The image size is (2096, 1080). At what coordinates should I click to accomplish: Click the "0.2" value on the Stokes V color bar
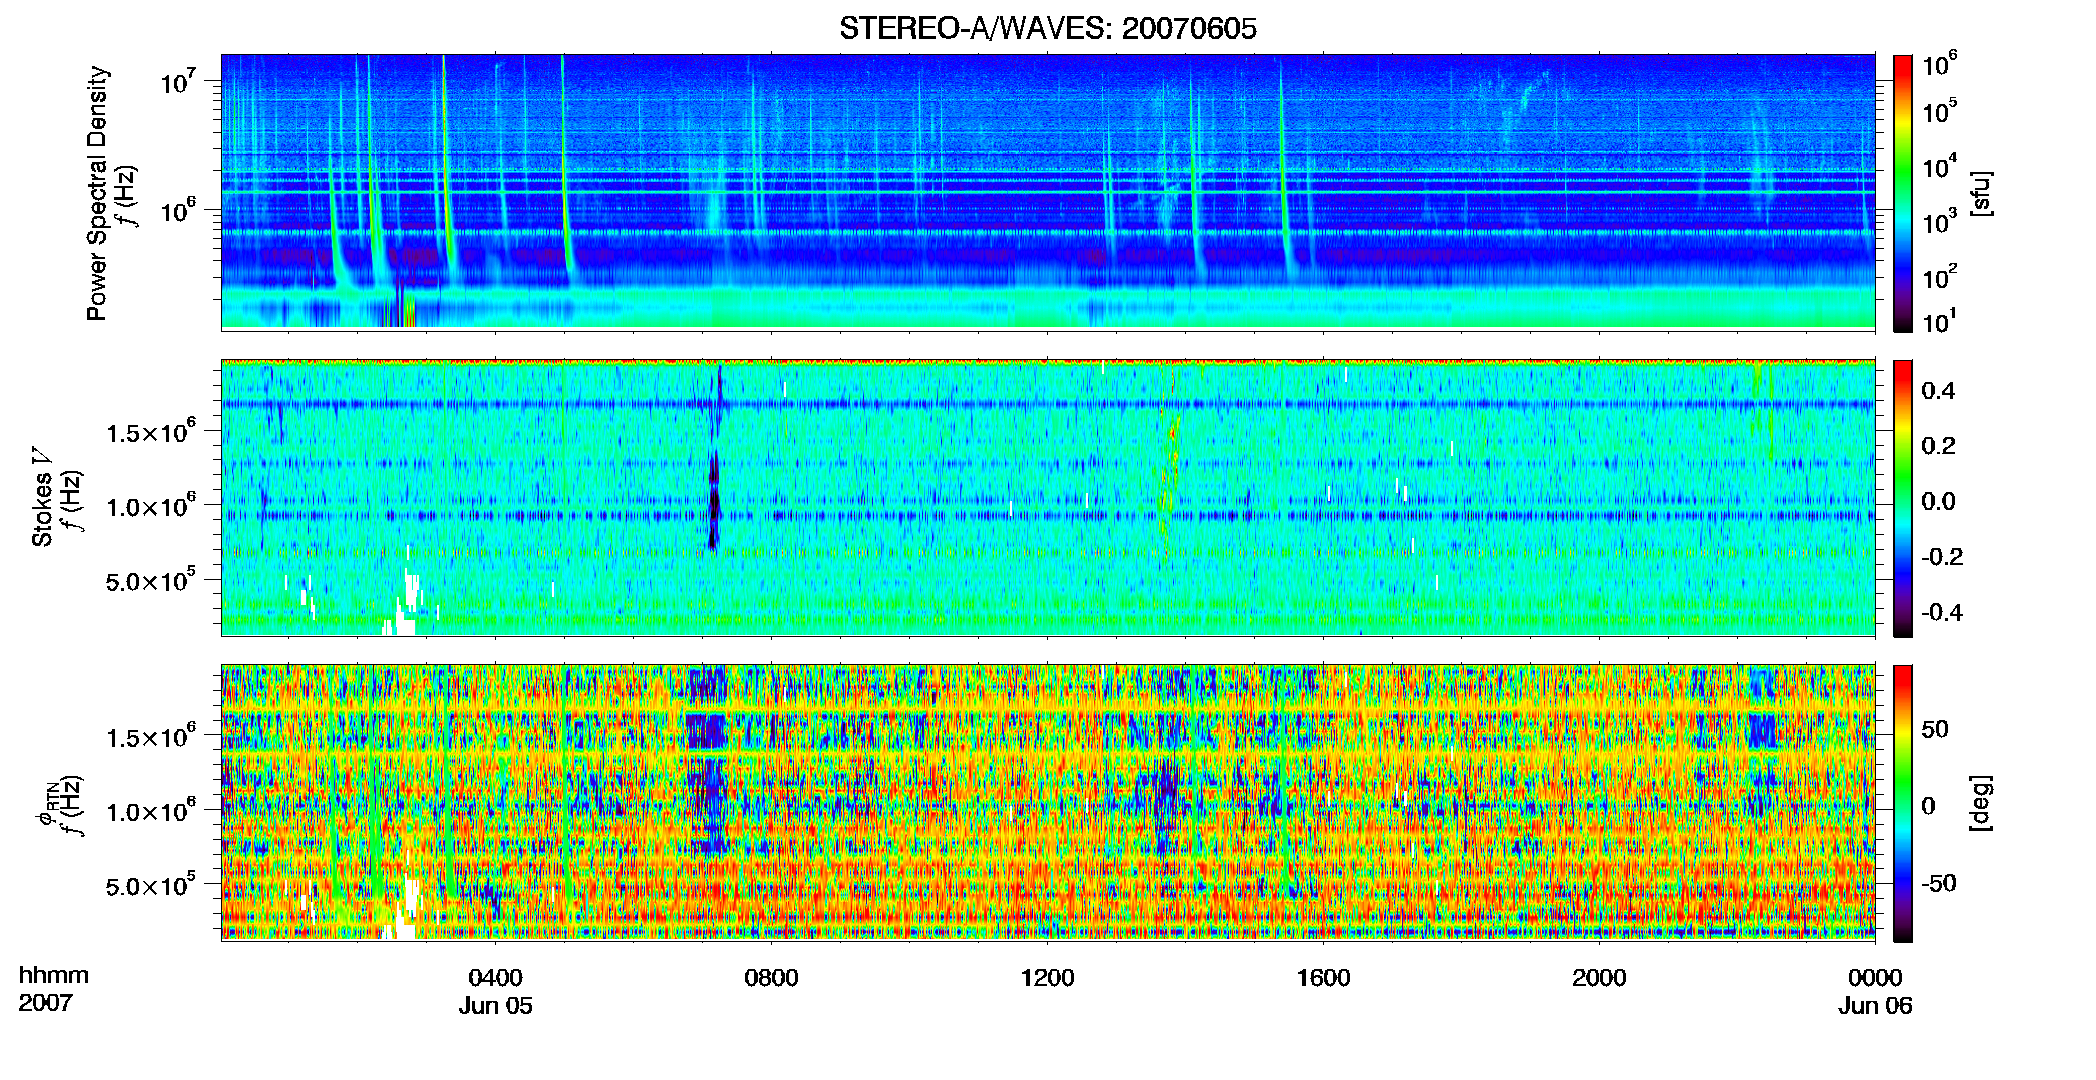click(1938, 446)
